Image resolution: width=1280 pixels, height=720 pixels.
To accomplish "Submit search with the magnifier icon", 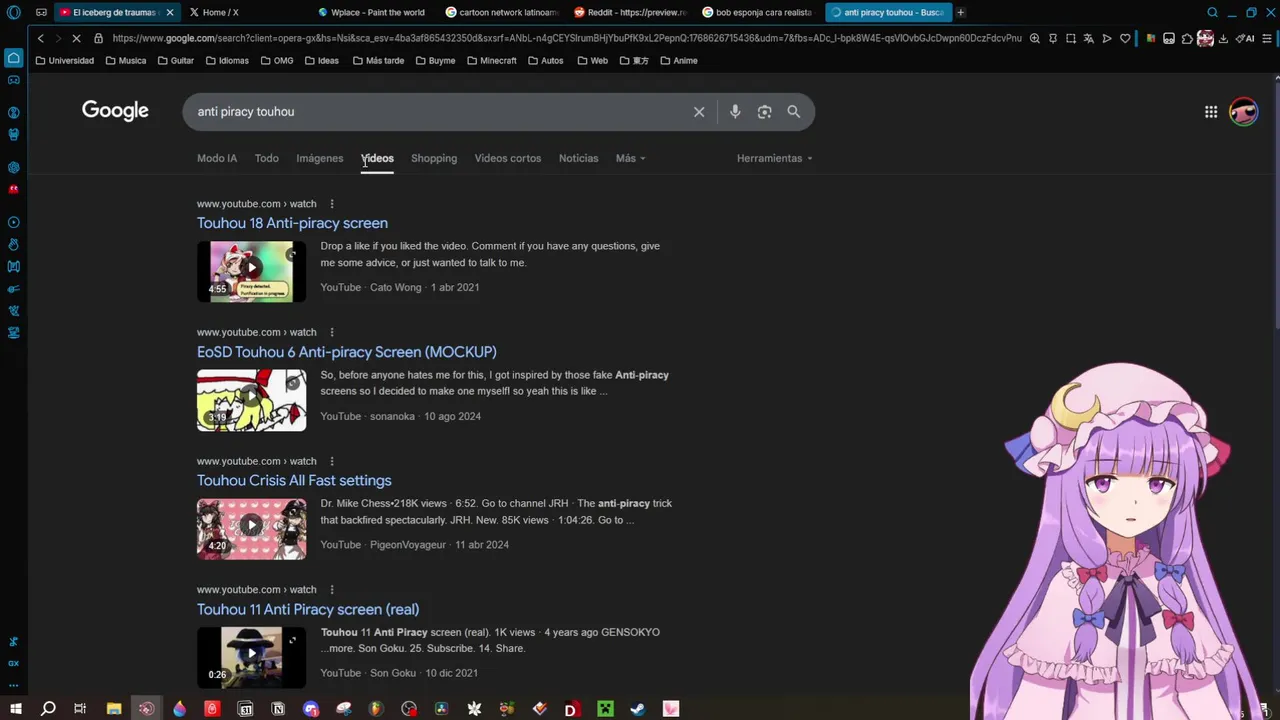I will [794, 112].
